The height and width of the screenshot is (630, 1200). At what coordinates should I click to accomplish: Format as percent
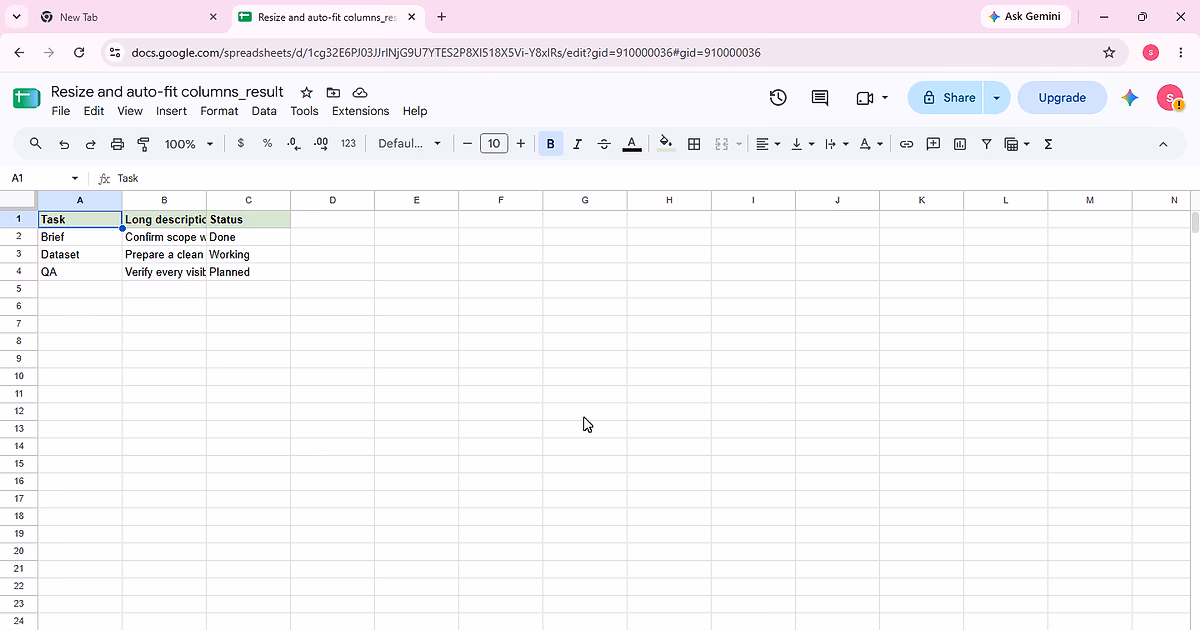tap(267, 144)
